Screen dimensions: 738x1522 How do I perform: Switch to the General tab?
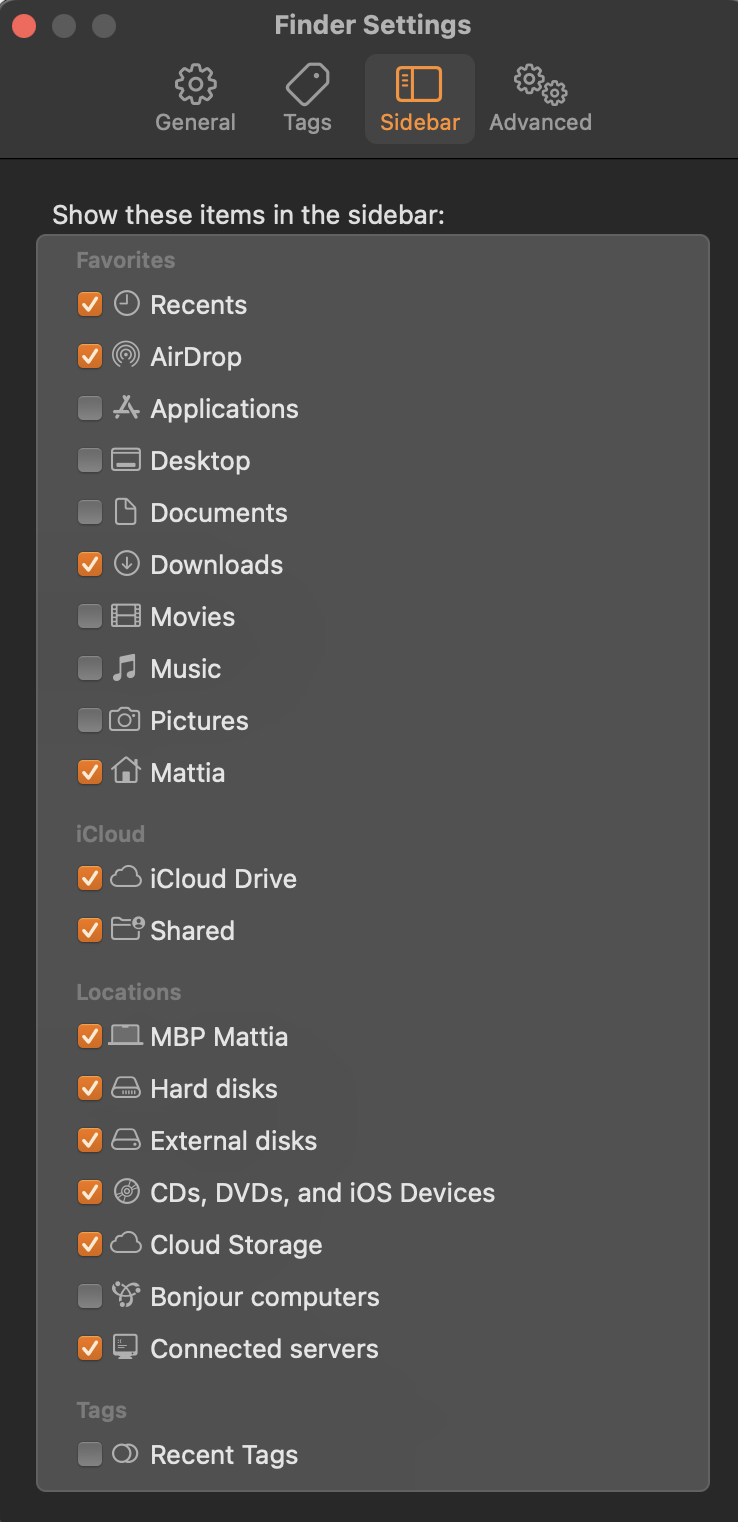pyautogui.click(x=196, y=100)
